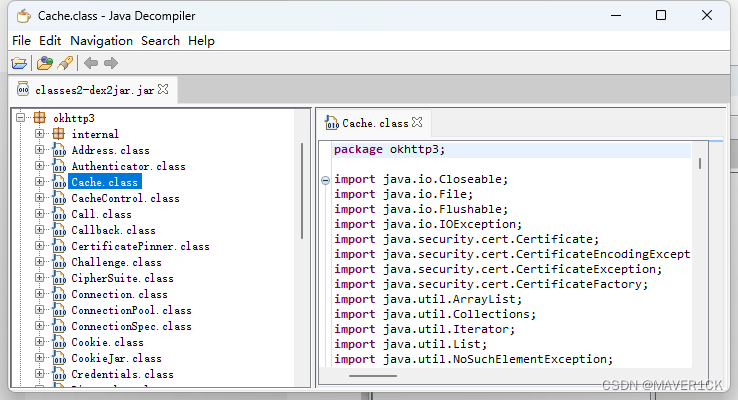Open the Navigation menu

101,41
